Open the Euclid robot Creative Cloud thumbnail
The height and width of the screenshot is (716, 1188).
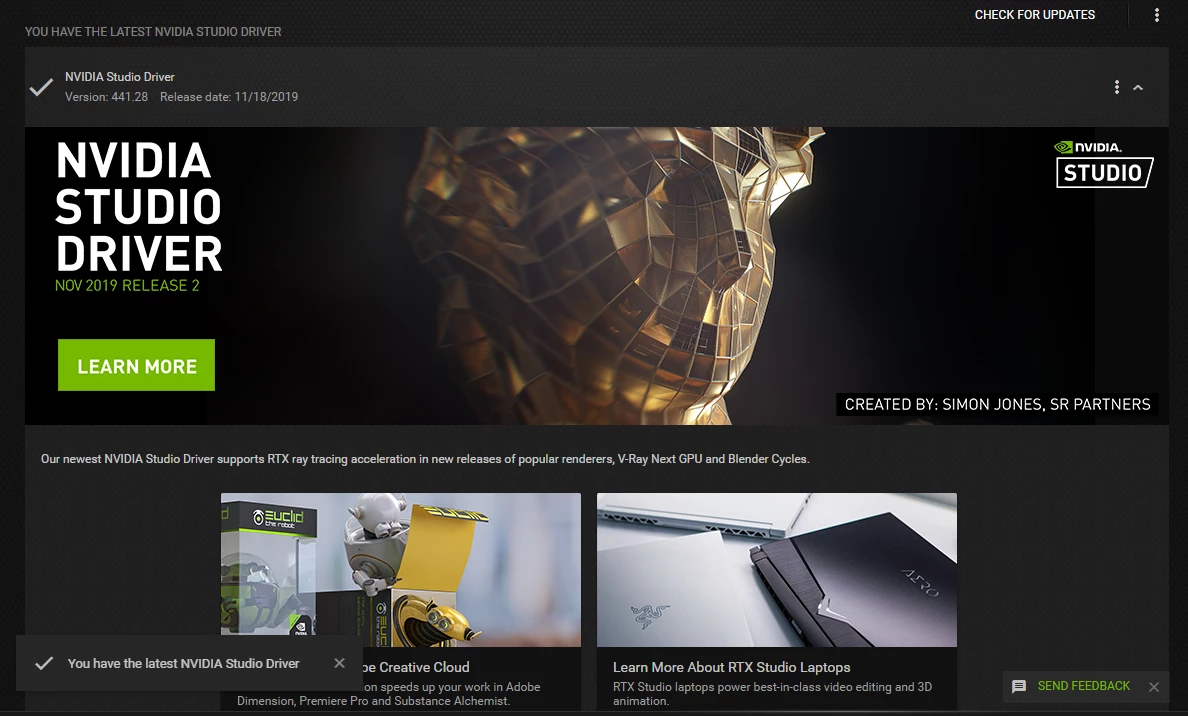(x=401, y=570)
